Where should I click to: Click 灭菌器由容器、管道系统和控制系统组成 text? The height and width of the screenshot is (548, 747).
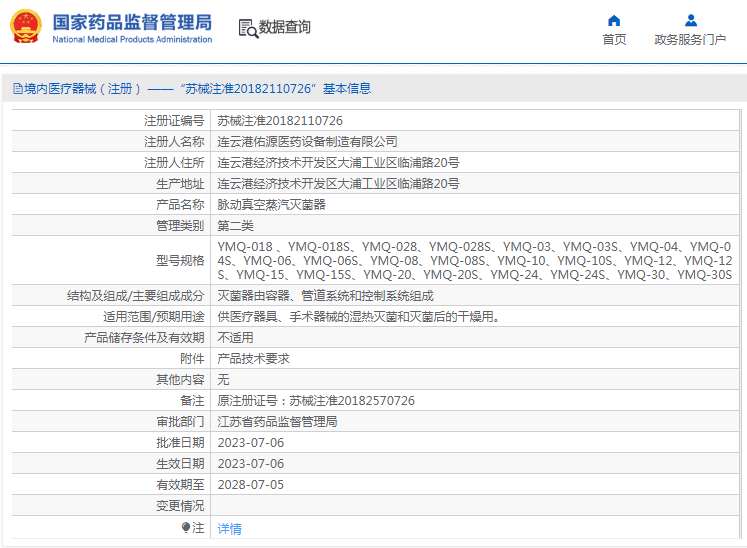pyautogui.click(x=325, y=296)
